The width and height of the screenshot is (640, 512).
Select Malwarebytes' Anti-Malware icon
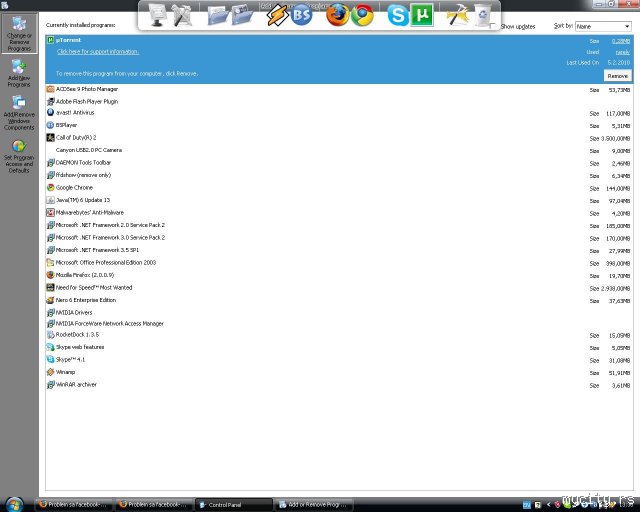50,212
